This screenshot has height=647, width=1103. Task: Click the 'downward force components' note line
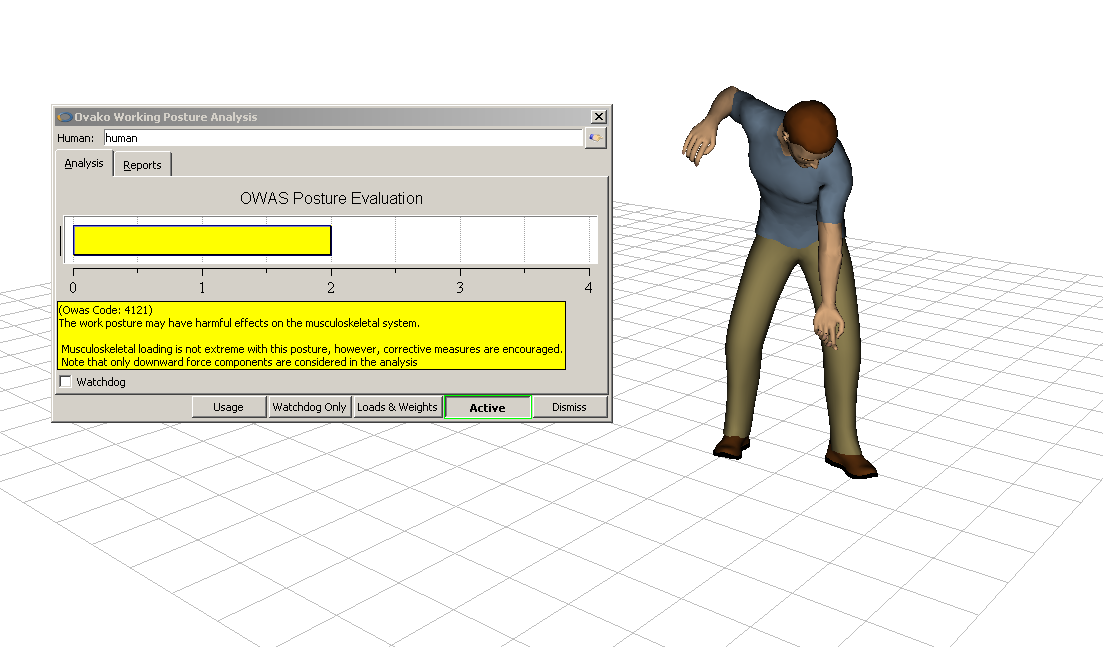click(x=239, y=362)
